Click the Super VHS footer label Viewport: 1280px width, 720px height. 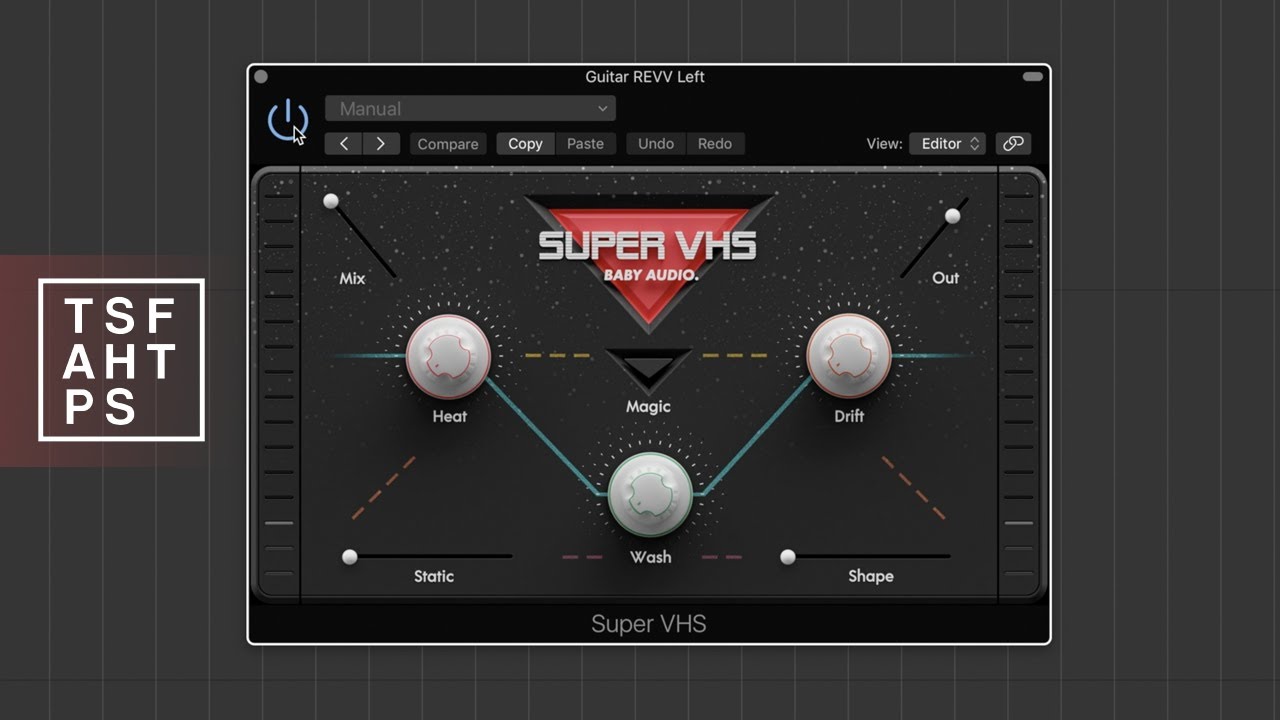pyautogui.click(x=649, y=624)
